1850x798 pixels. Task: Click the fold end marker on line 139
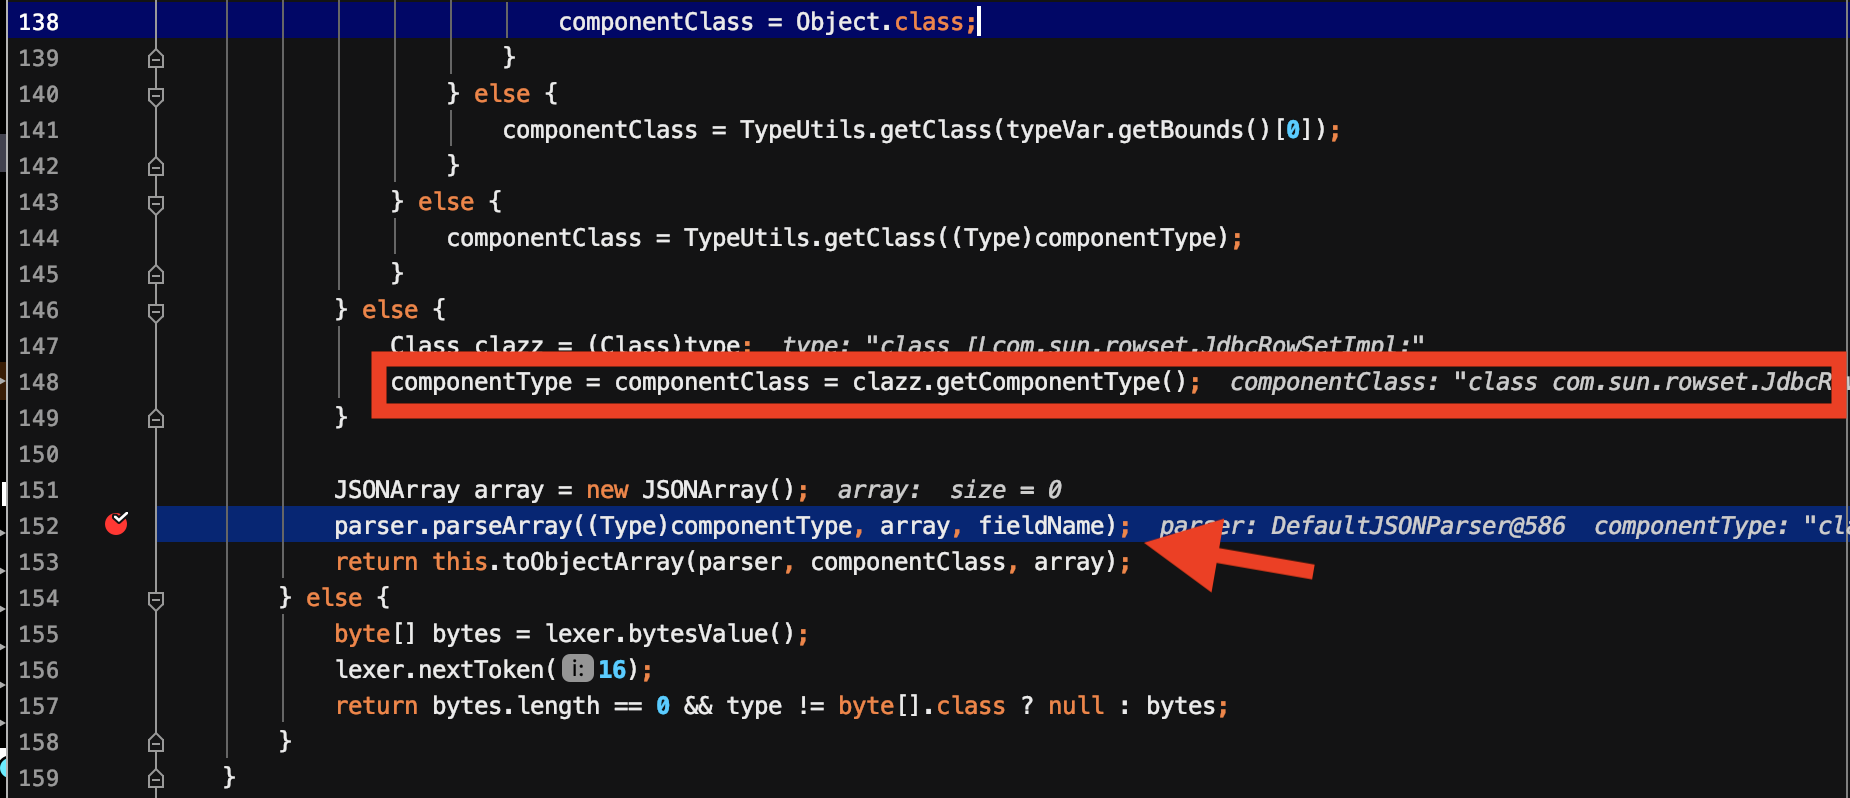(156, 59)
